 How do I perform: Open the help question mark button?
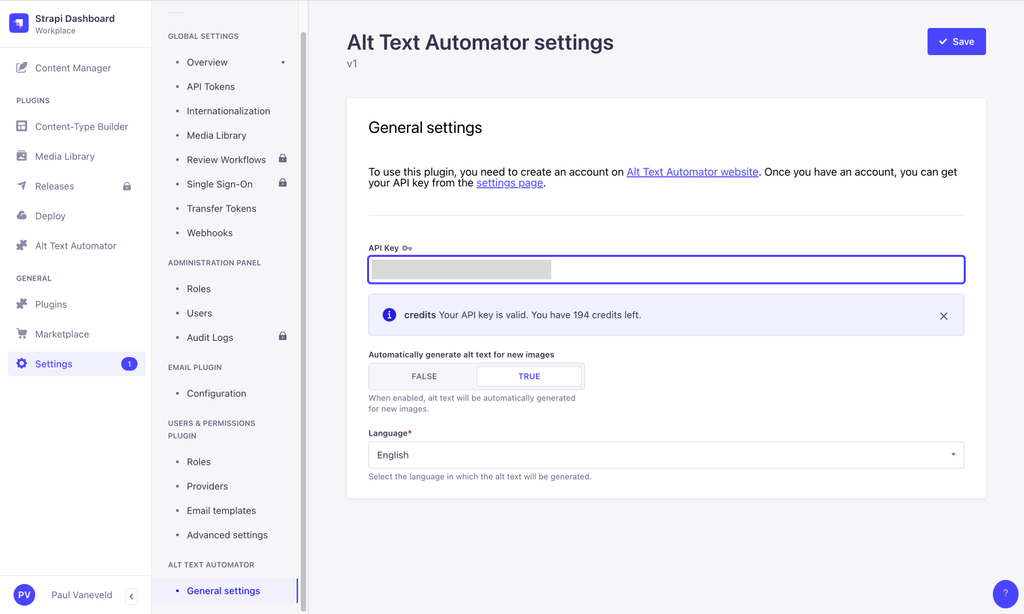[1005, 594]
